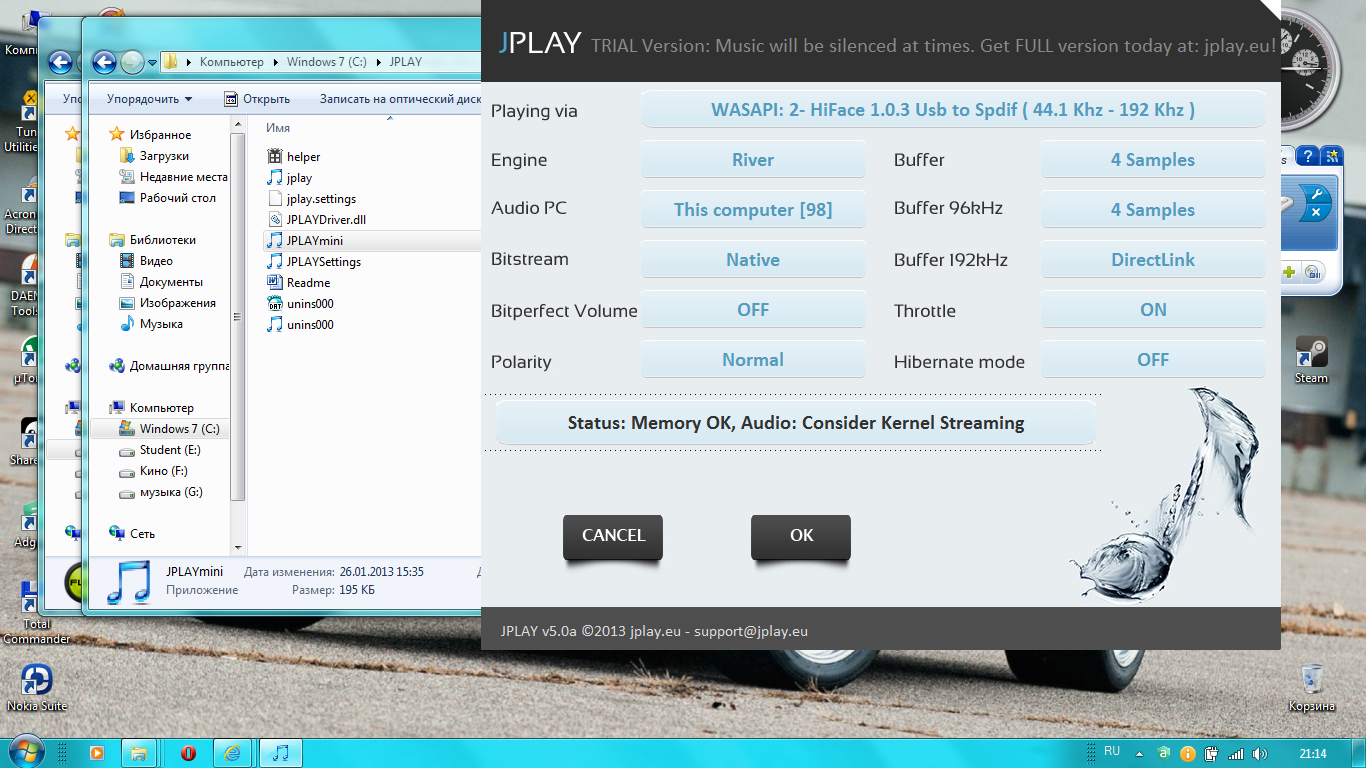1366x768 pixels.
Task: Change Bitstream setting from Native
Action: pos(753,260)
